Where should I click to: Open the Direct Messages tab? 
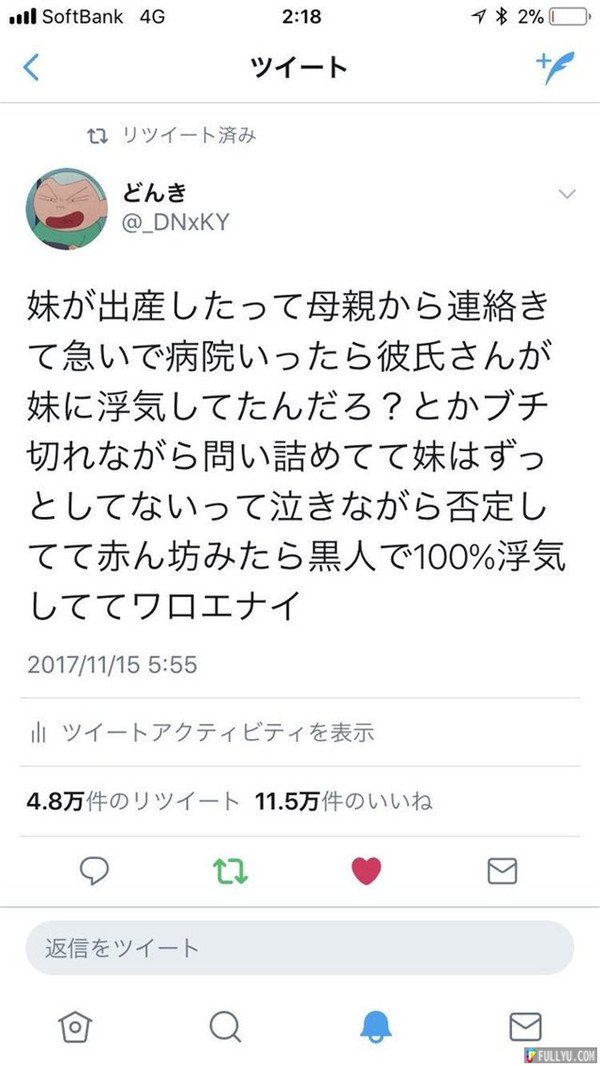tap(525, 1026)
